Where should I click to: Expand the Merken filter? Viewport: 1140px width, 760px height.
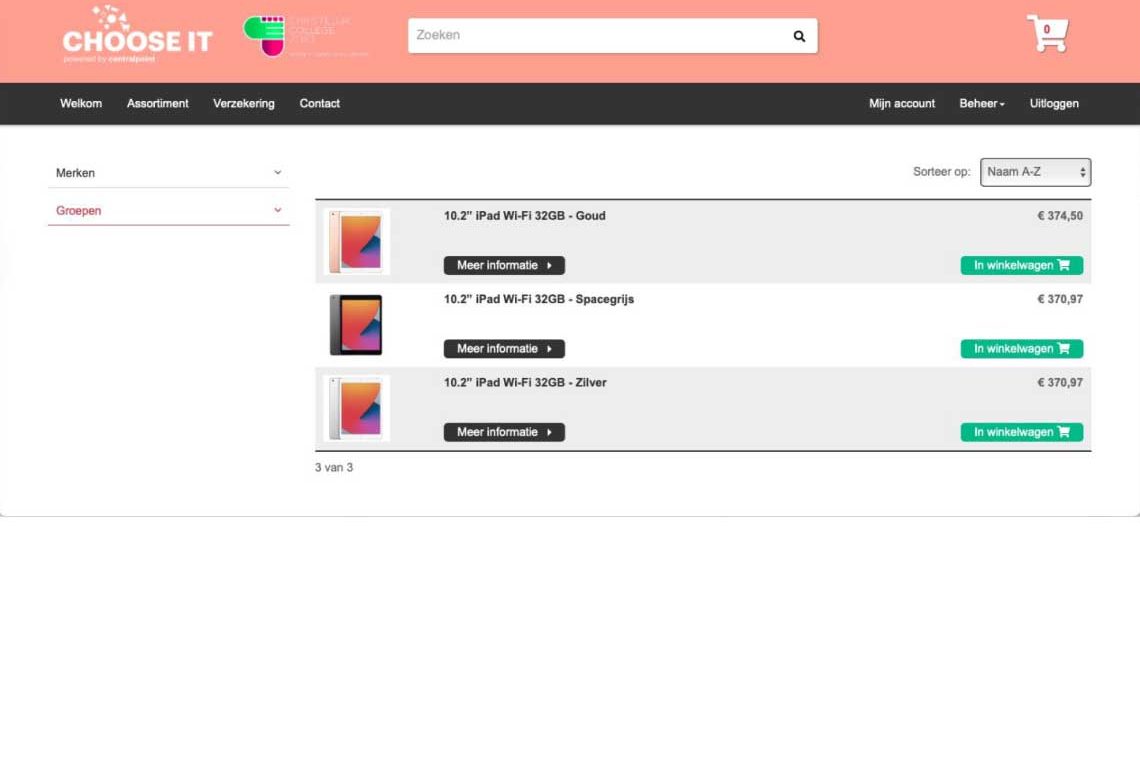(169, 172)
